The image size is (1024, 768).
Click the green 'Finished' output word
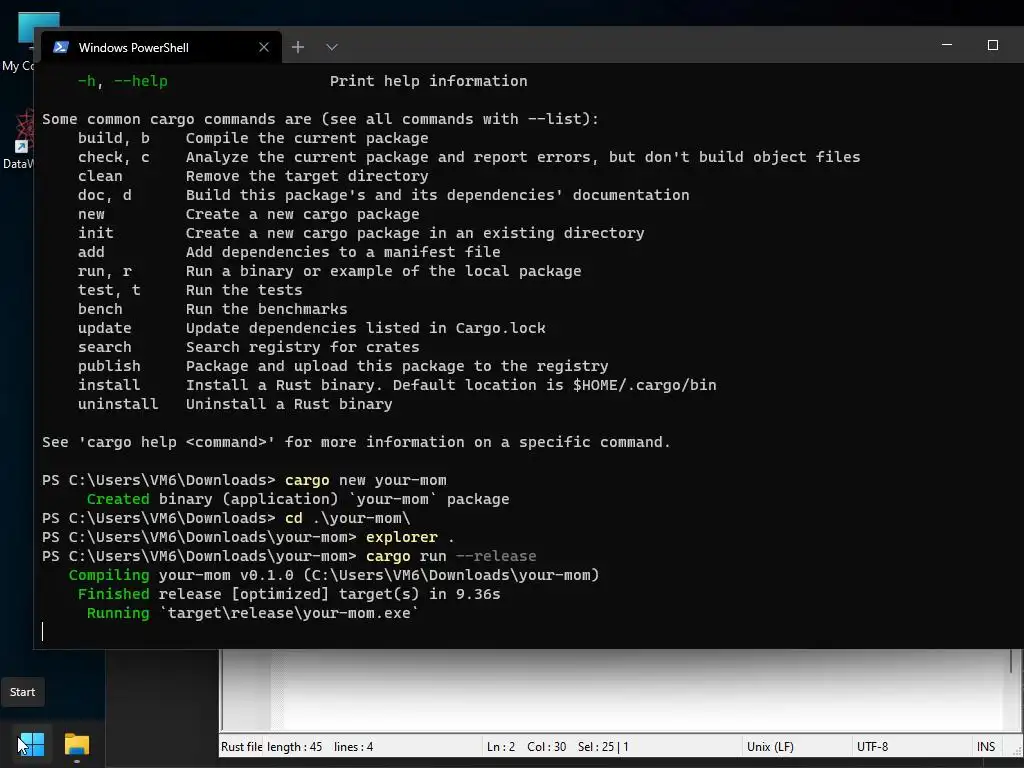[x=114, y=594]
